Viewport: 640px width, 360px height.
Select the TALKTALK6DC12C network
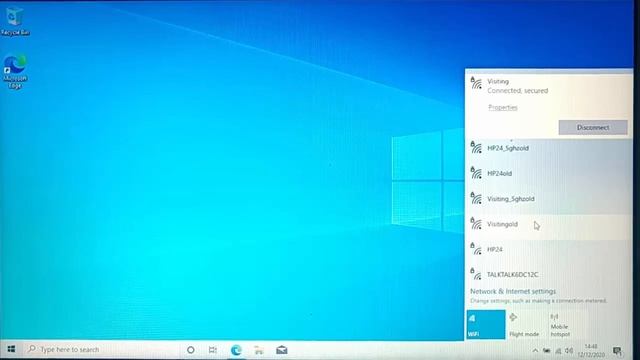coord(549,274)
